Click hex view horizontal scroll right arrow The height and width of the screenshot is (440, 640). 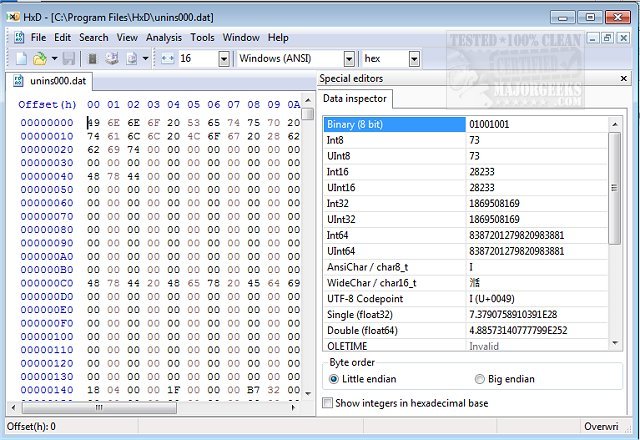pyautogui.click(x=293, y=407)
